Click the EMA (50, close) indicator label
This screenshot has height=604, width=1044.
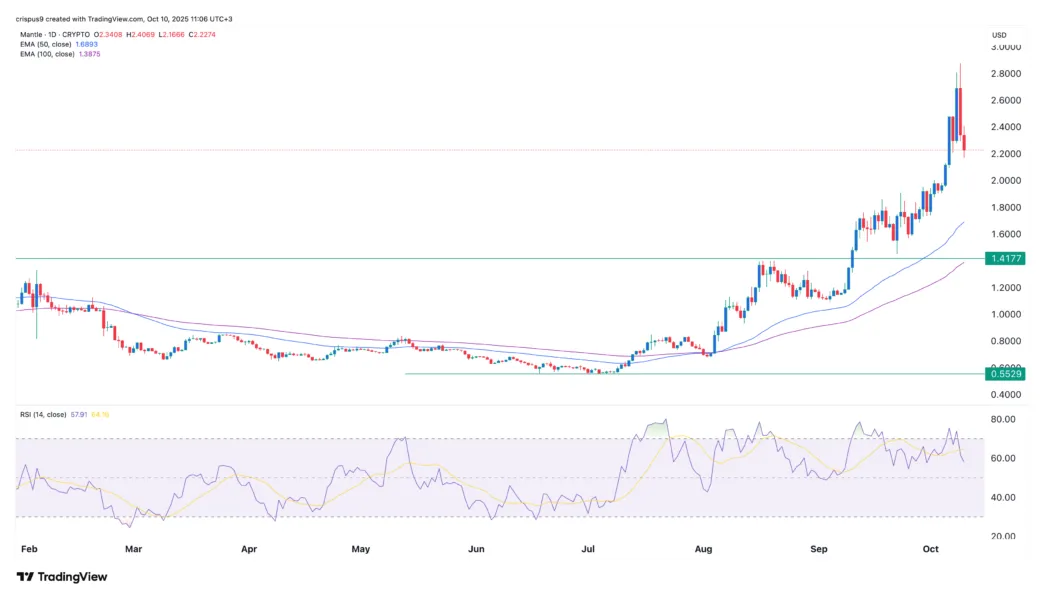pyautogui.click(x=45, y=44)
